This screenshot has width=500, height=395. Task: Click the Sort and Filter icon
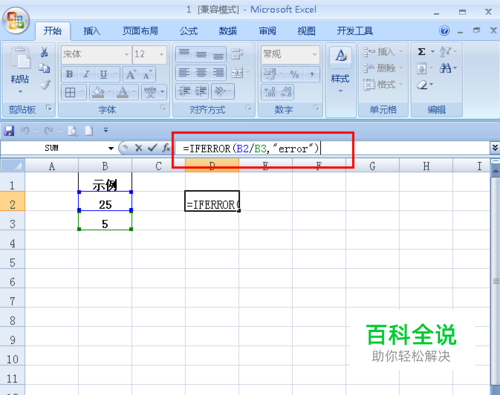click(445, 52)
